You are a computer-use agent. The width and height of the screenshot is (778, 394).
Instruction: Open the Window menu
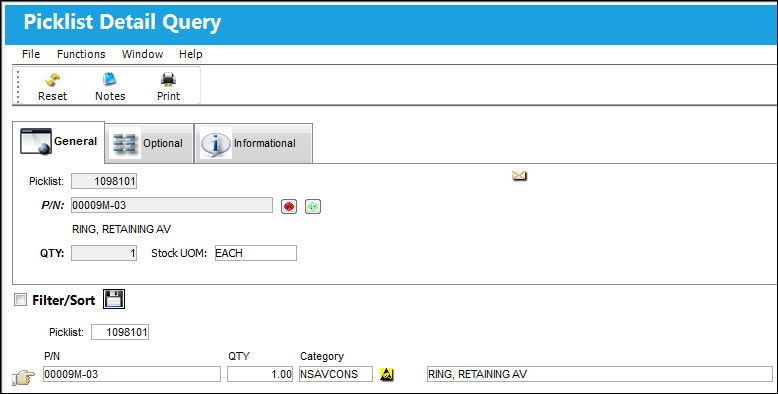point(142,54)
